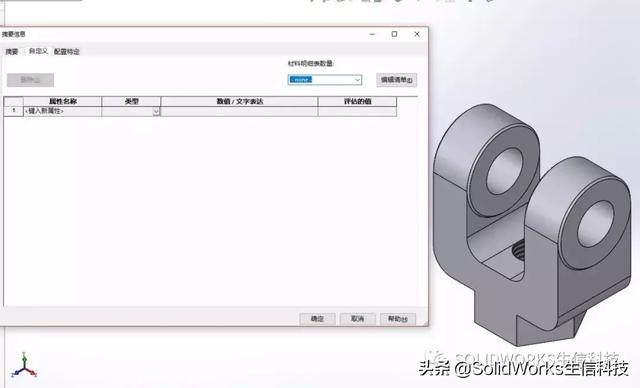Confirm the dialog with 确定
The image size is (640, 388).
click(x=317, y=319)
